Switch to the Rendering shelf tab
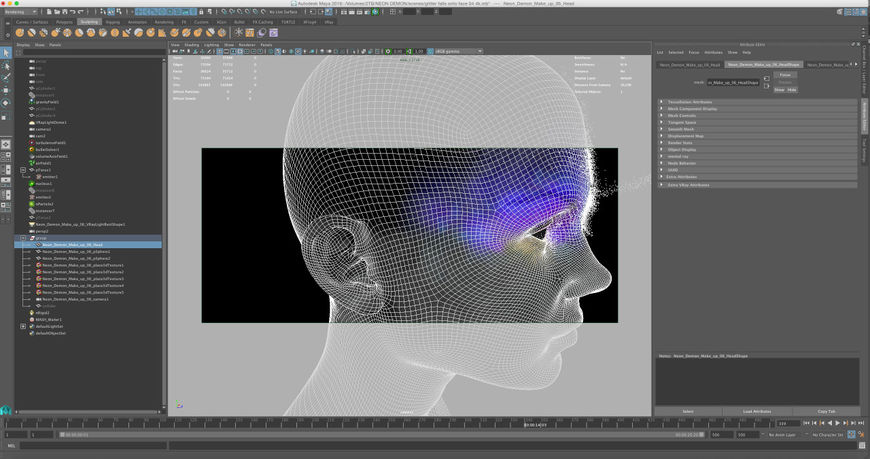This screenshot has height=459, width=870. coord(163,21)
